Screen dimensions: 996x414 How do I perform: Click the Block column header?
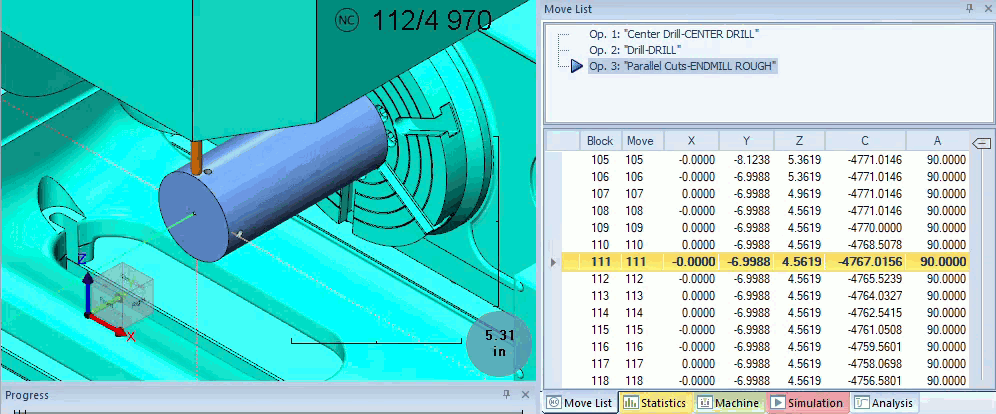tap(599, 141)
